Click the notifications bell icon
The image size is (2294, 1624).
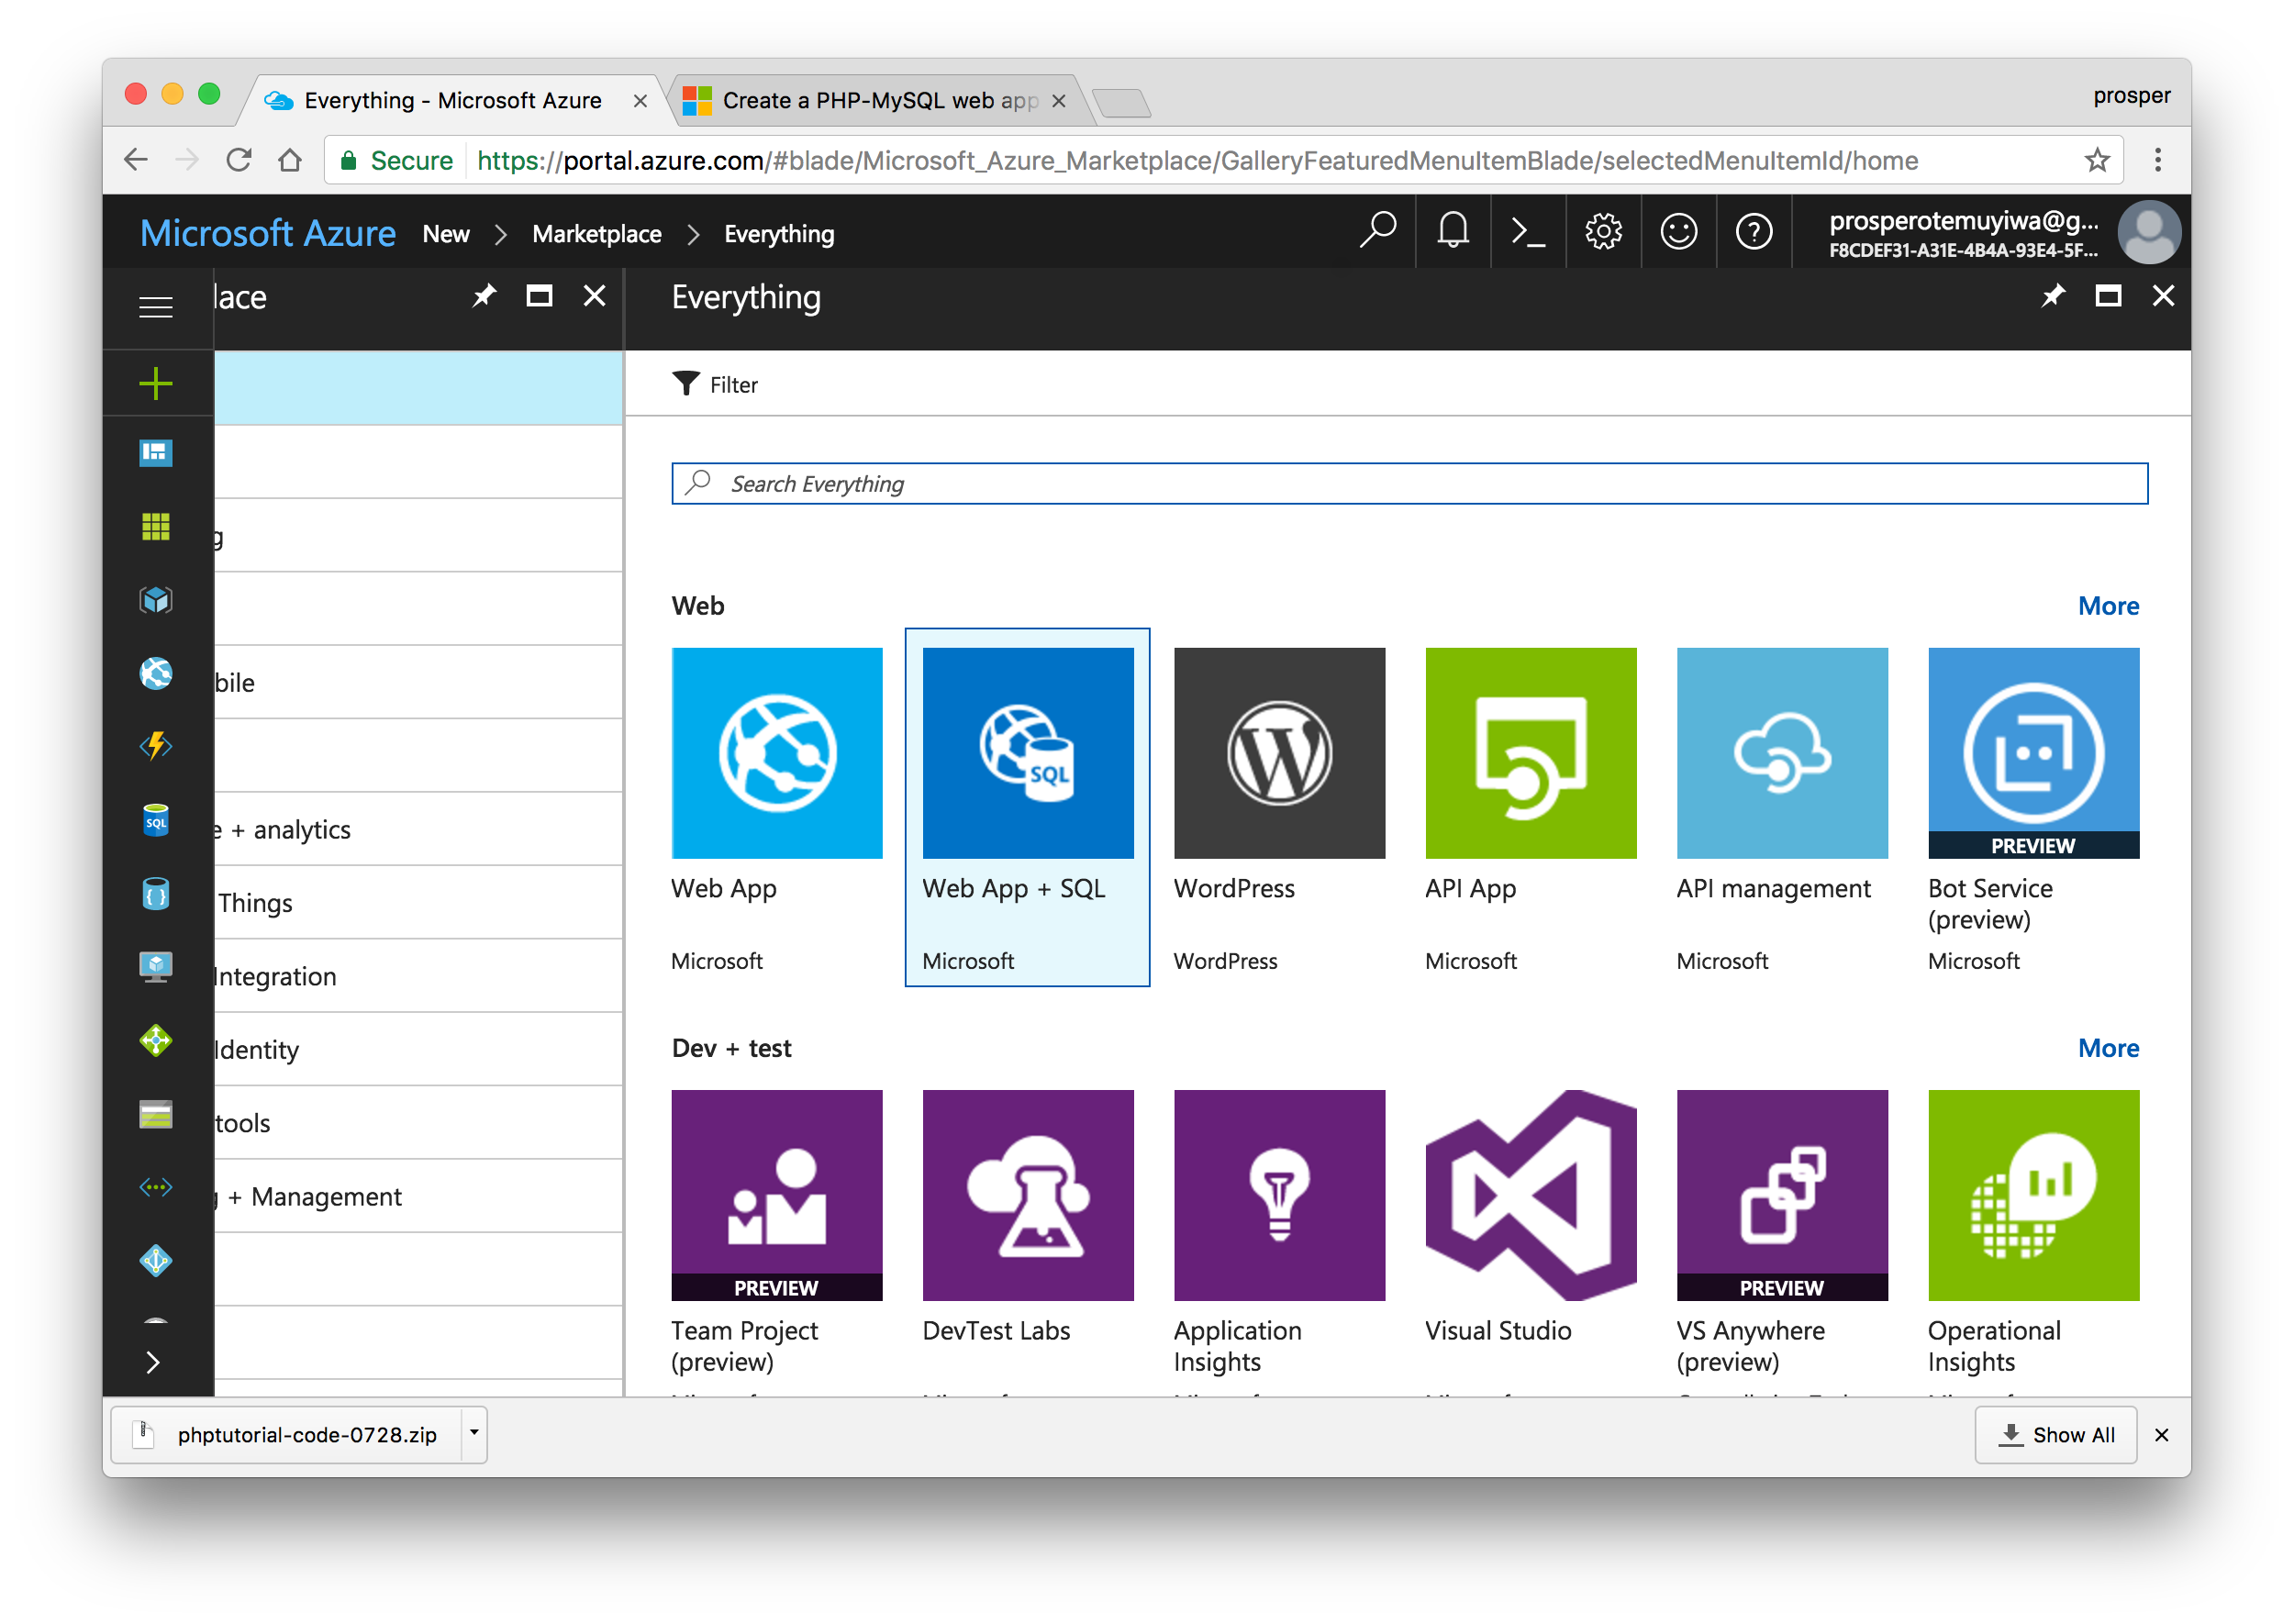1452,232
